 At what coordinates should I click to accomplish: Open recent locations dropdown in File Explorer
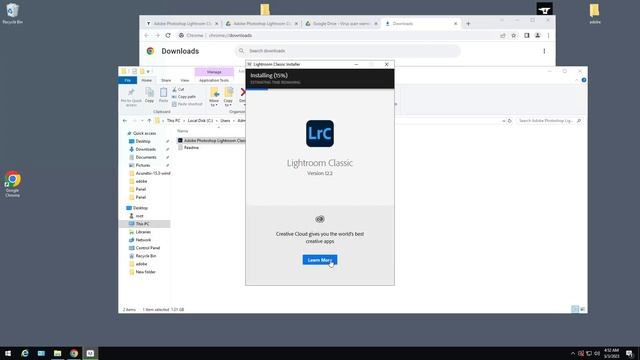142,121
